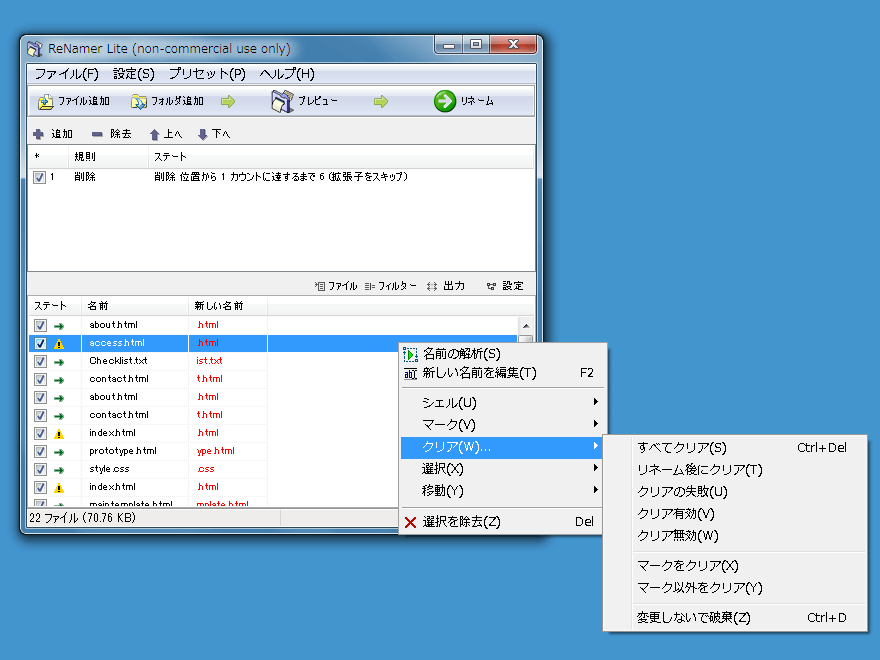Select the 削除 rule description text

click(x=281, y=177)
